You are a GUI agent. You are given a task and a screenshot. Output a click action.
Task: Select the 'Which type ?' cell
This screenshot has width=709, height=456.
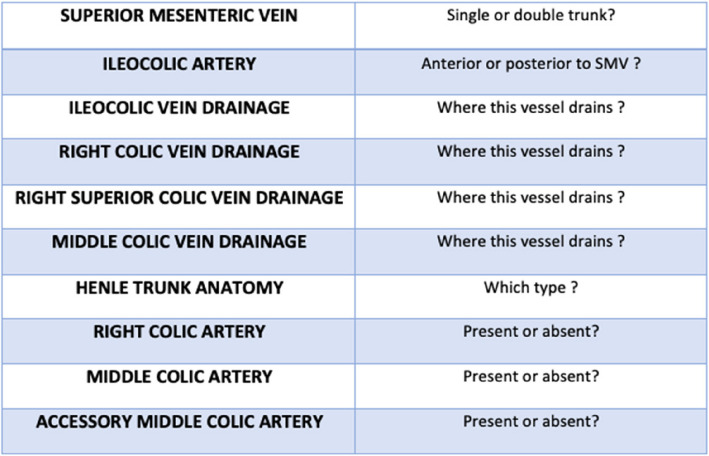pyautogui.click(x=531, y=288)
